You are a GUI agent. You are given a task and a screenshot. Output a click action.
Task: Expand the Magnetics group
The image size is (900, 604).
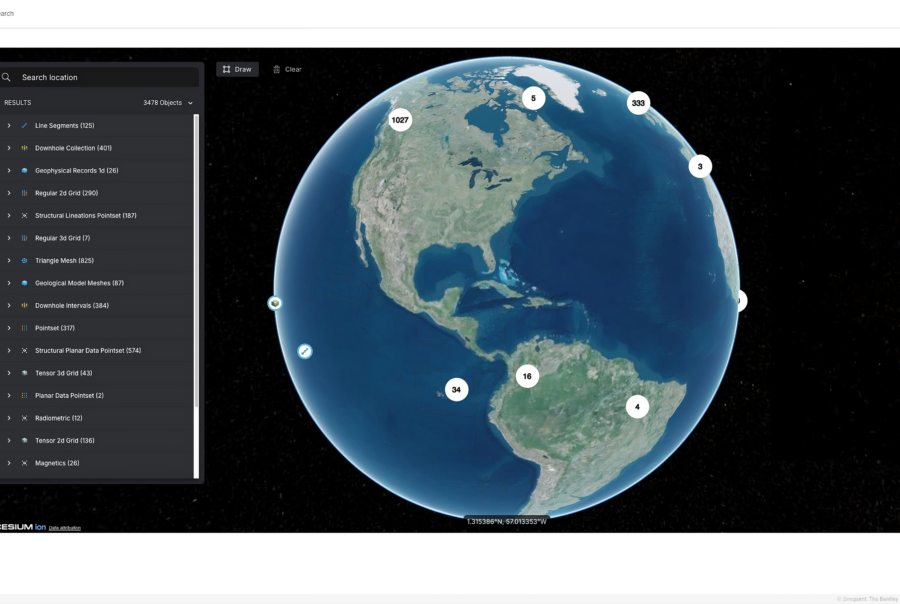[9, 463]
